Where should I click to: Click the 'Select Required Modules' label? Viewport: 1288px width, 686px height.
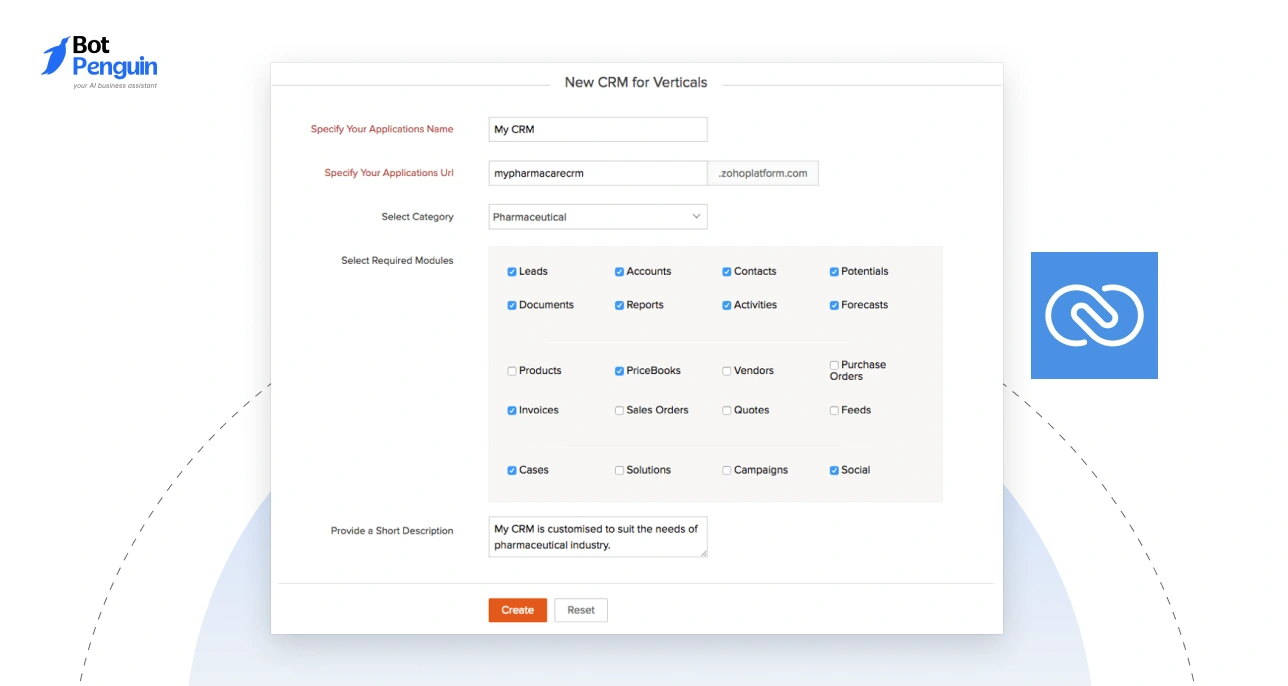(397, 261)
